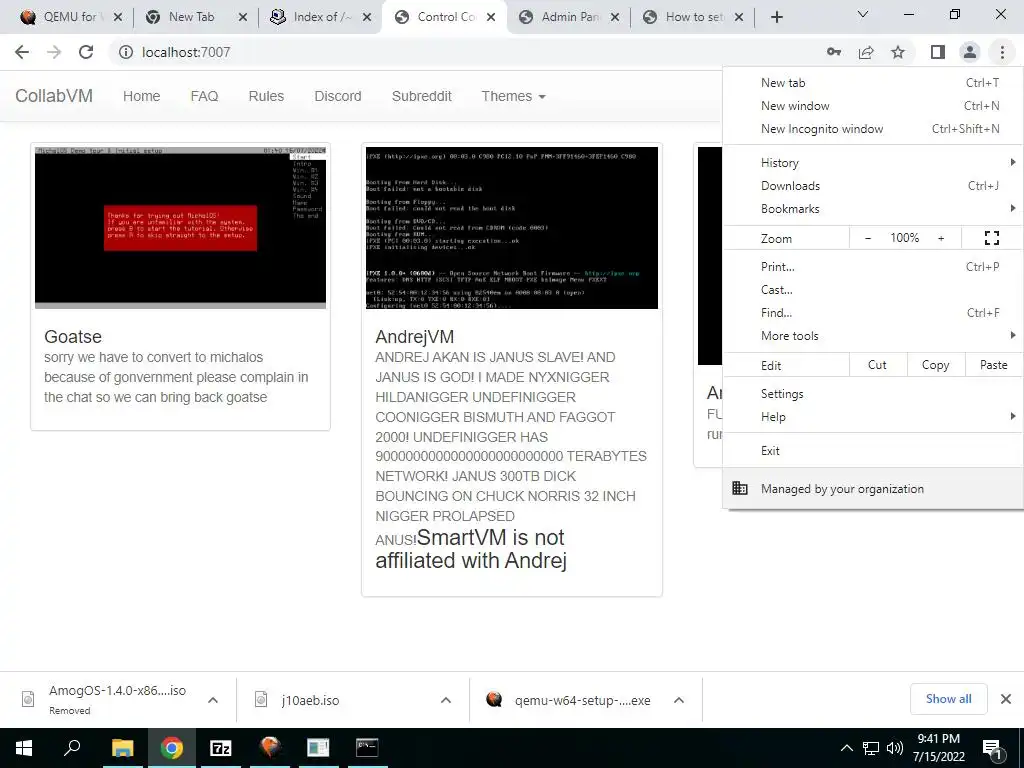Viewport: 1024px width, 768px height.
Task: Open the Windows Start menu
Action: click(24, 748)
